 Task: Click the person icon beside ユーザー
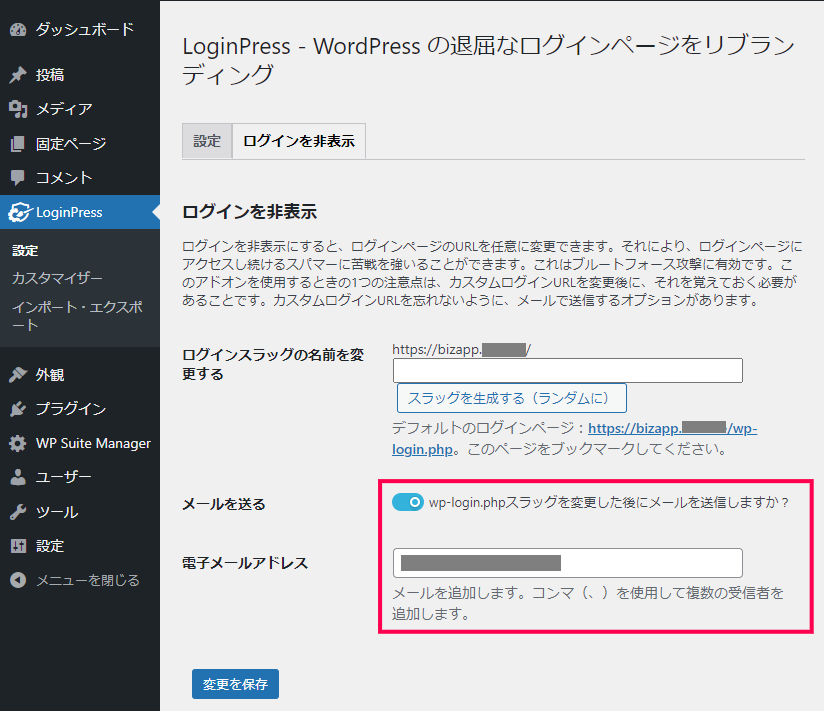click(18, 477)
